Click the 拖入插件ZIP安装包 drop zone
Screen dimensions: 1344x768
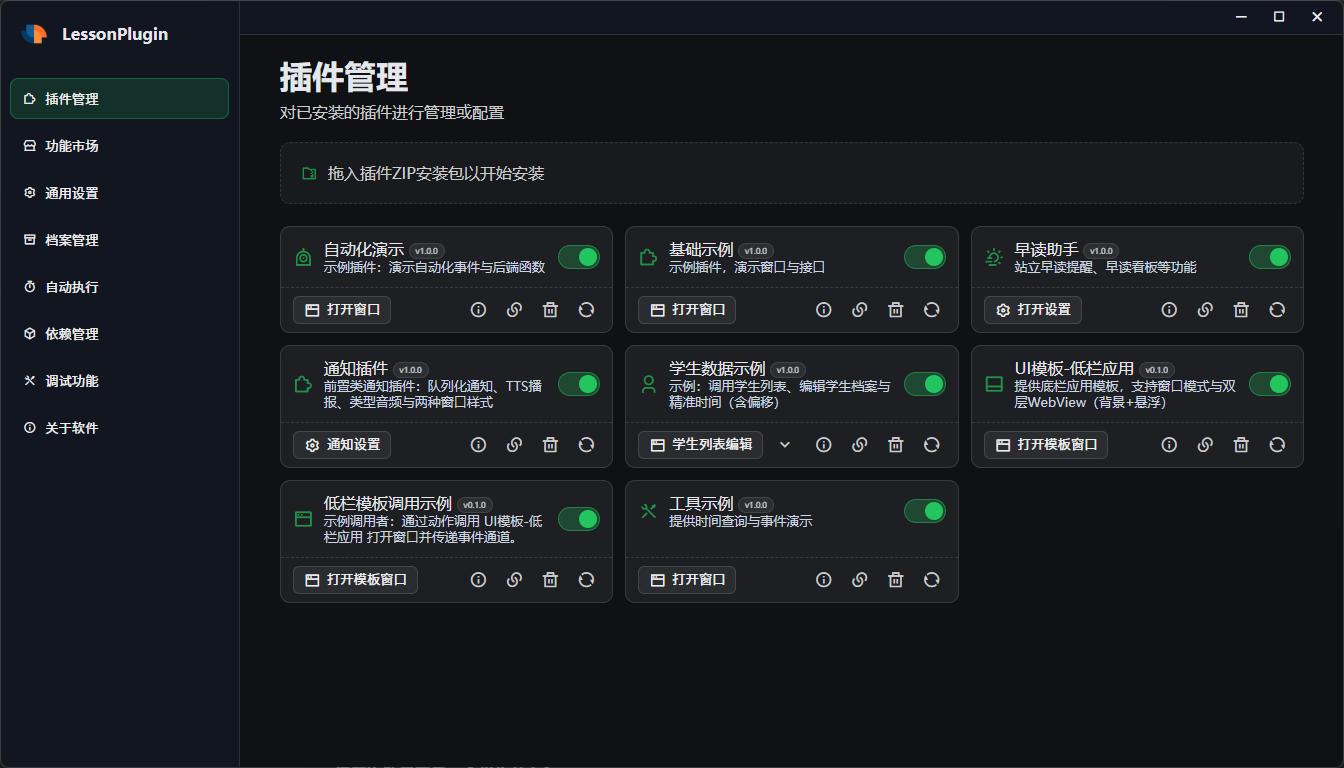(791, 173)
